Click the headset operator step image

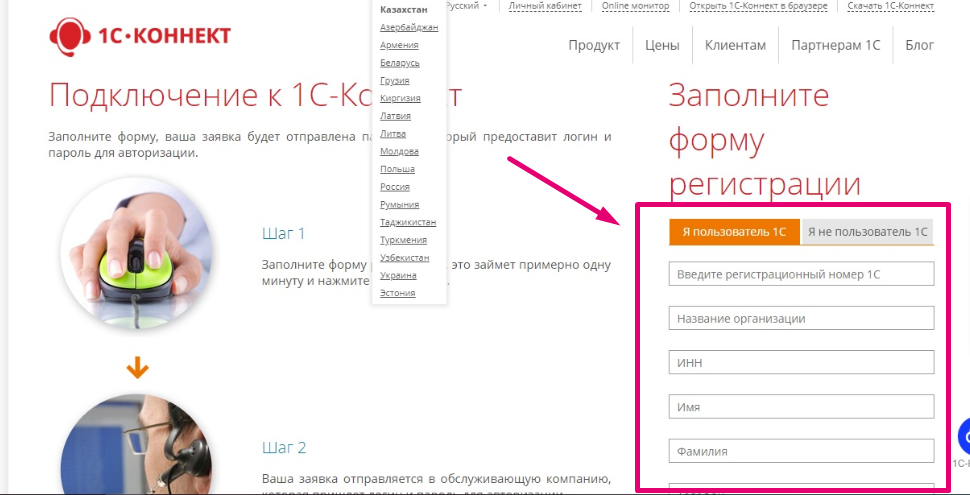[x=137, y=444]
